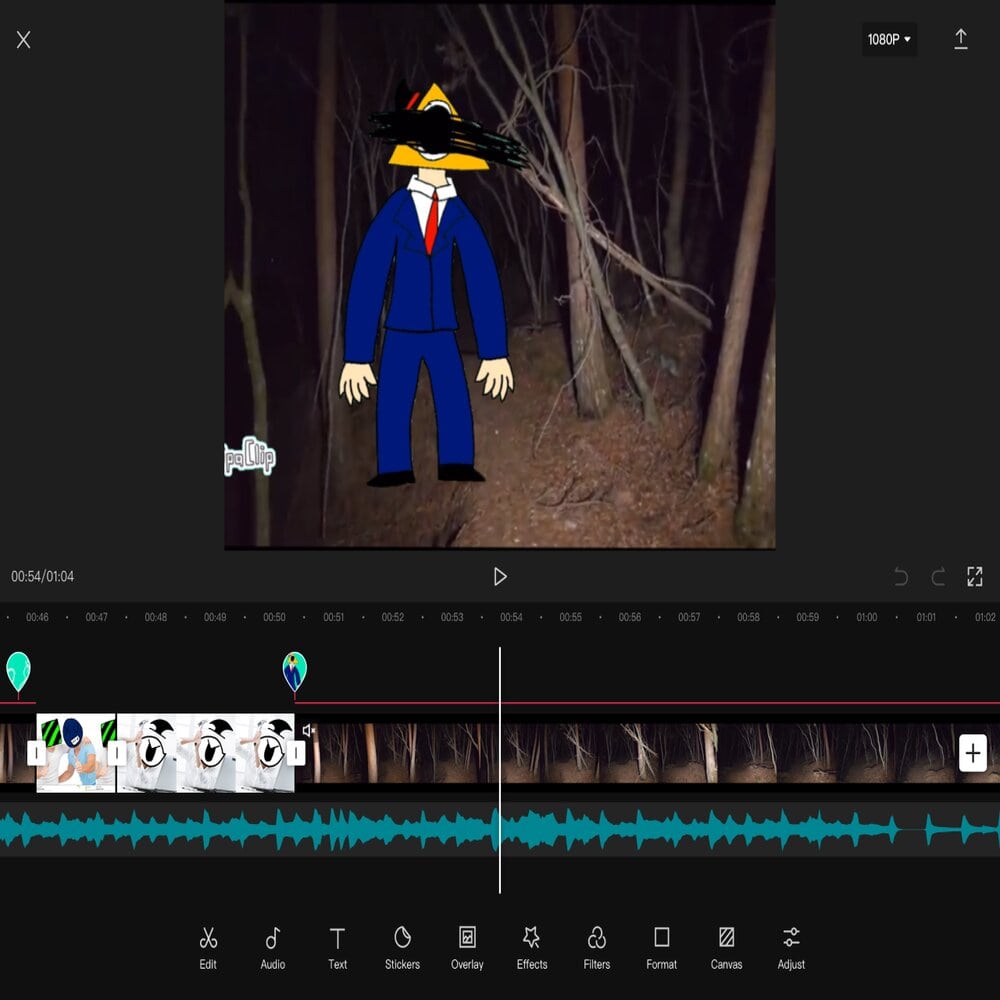Viewport: 1000px width, 1000px height.
Task: Add a new clip with plus button
Action: pyautogui.click(x=973, y=753)
